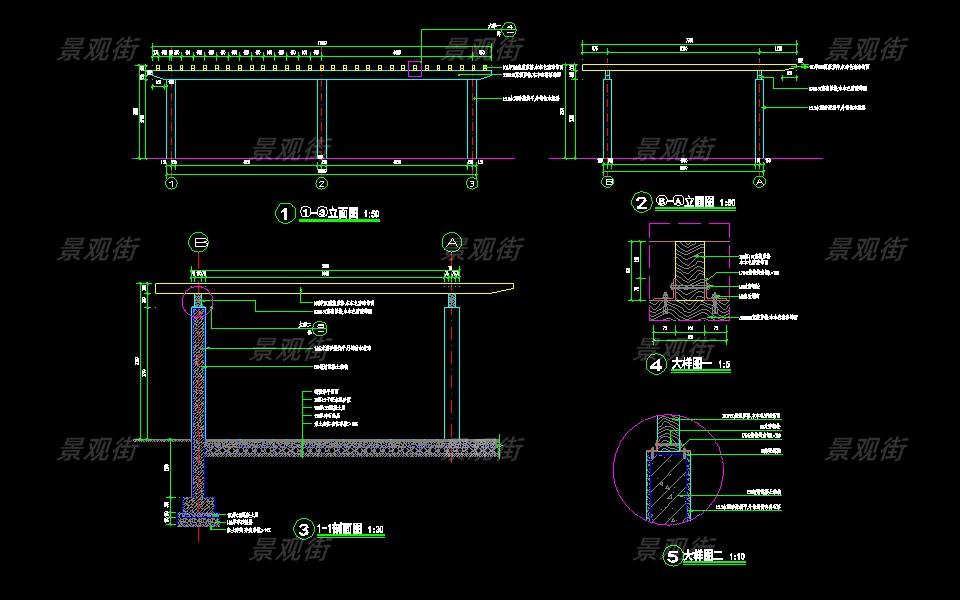Click grid bubble 2 under the front elevation
960x600 pixels.
tap(321, 184)
